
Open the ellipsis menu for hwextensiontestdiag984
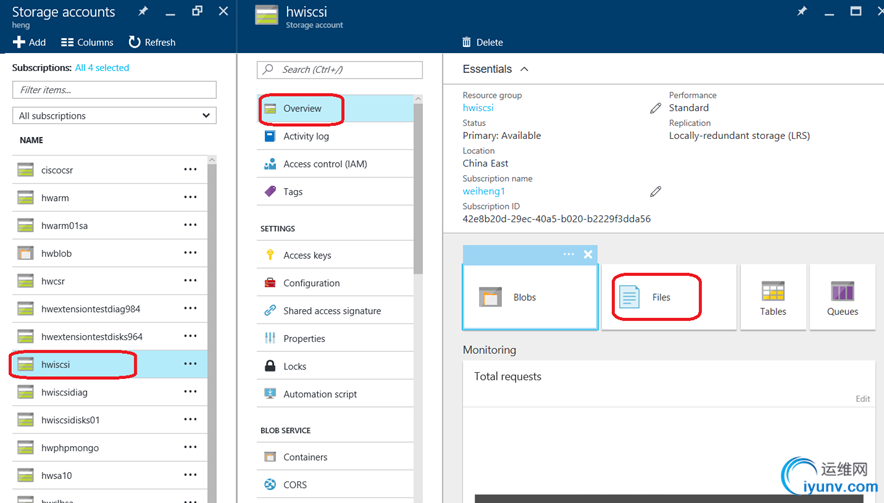(x=191, y=308)
